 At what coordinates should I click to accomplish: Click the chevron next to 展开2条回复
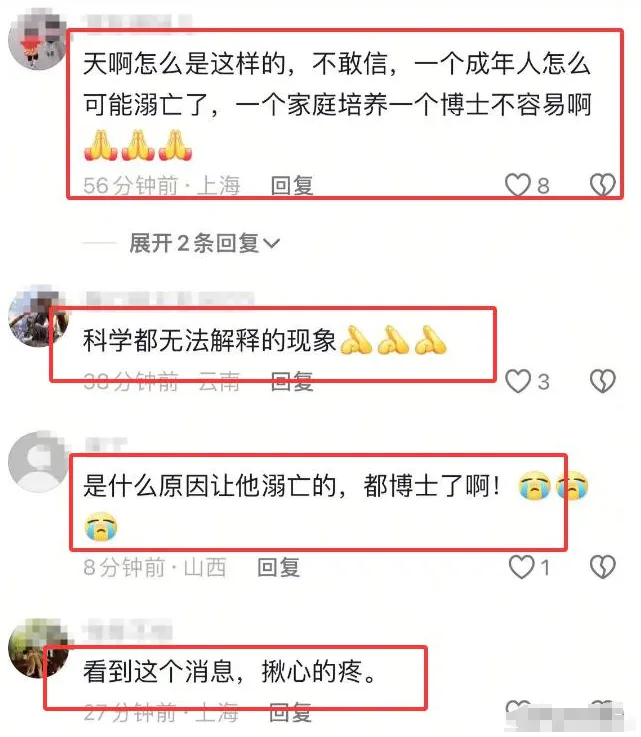[x=271, y=243]
